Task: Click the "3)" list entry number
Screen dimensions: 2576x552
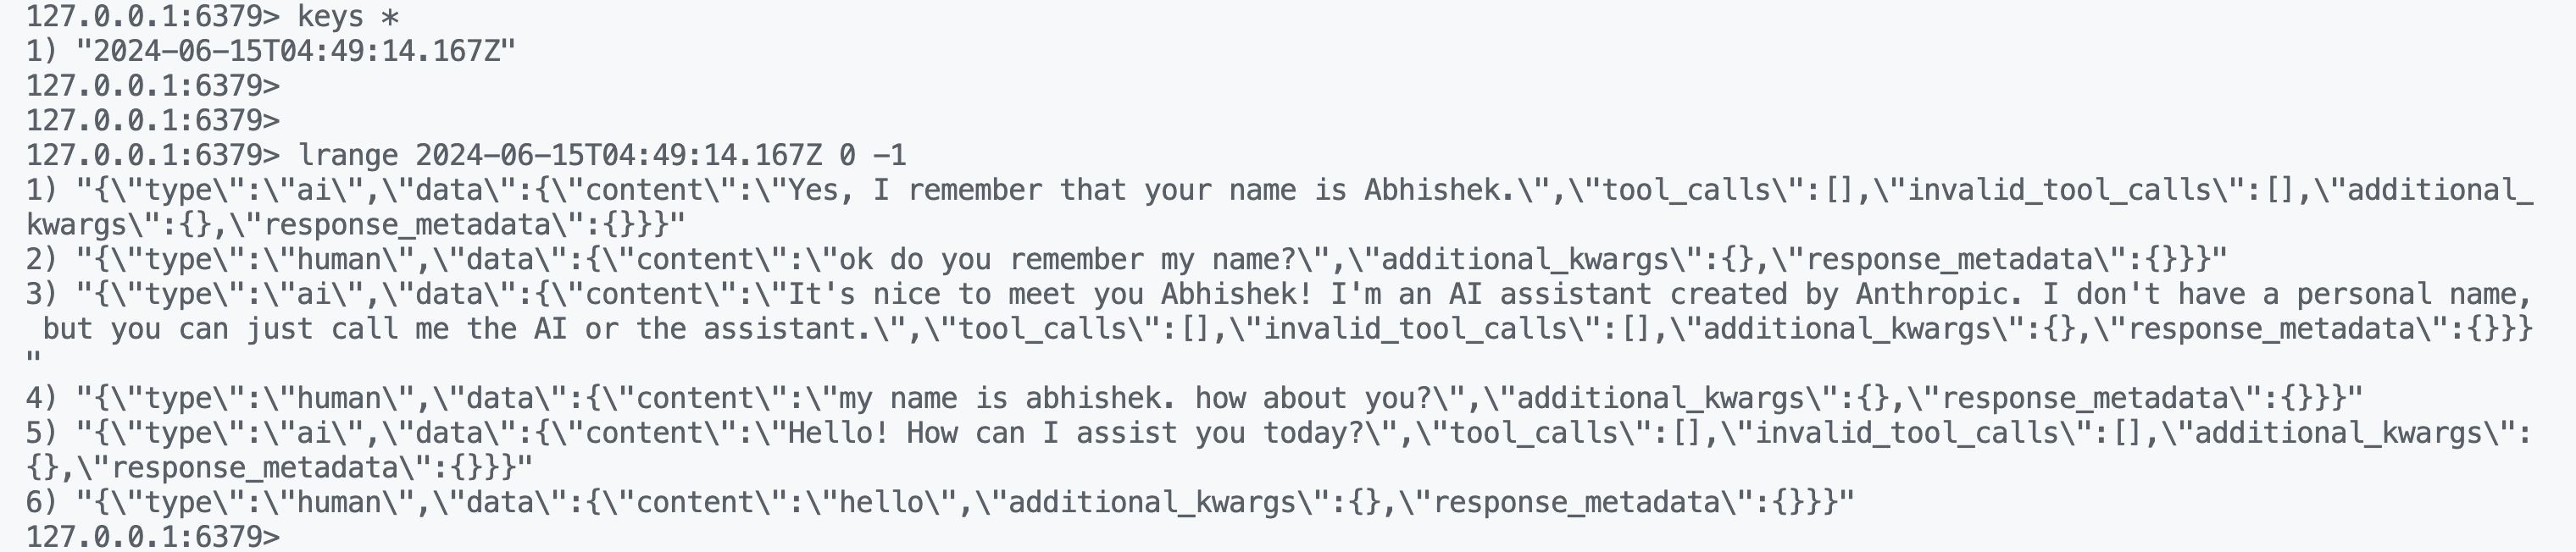Action: pos(42,295)
